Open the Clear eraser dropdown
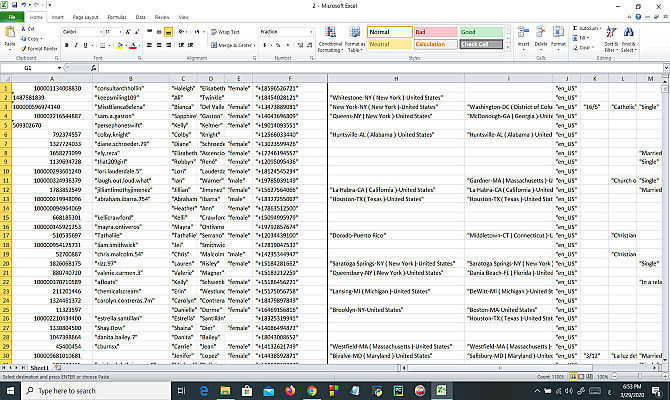This screenshot has width=670, height=400. click(583, 47)
